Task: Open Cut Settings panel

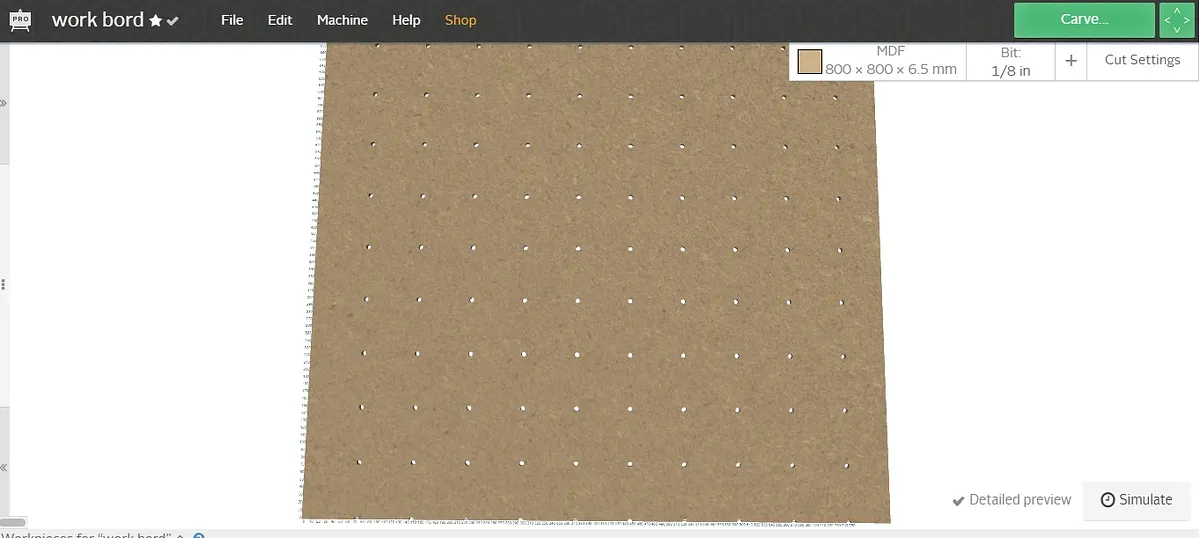Action: [x=1142, y=60]
